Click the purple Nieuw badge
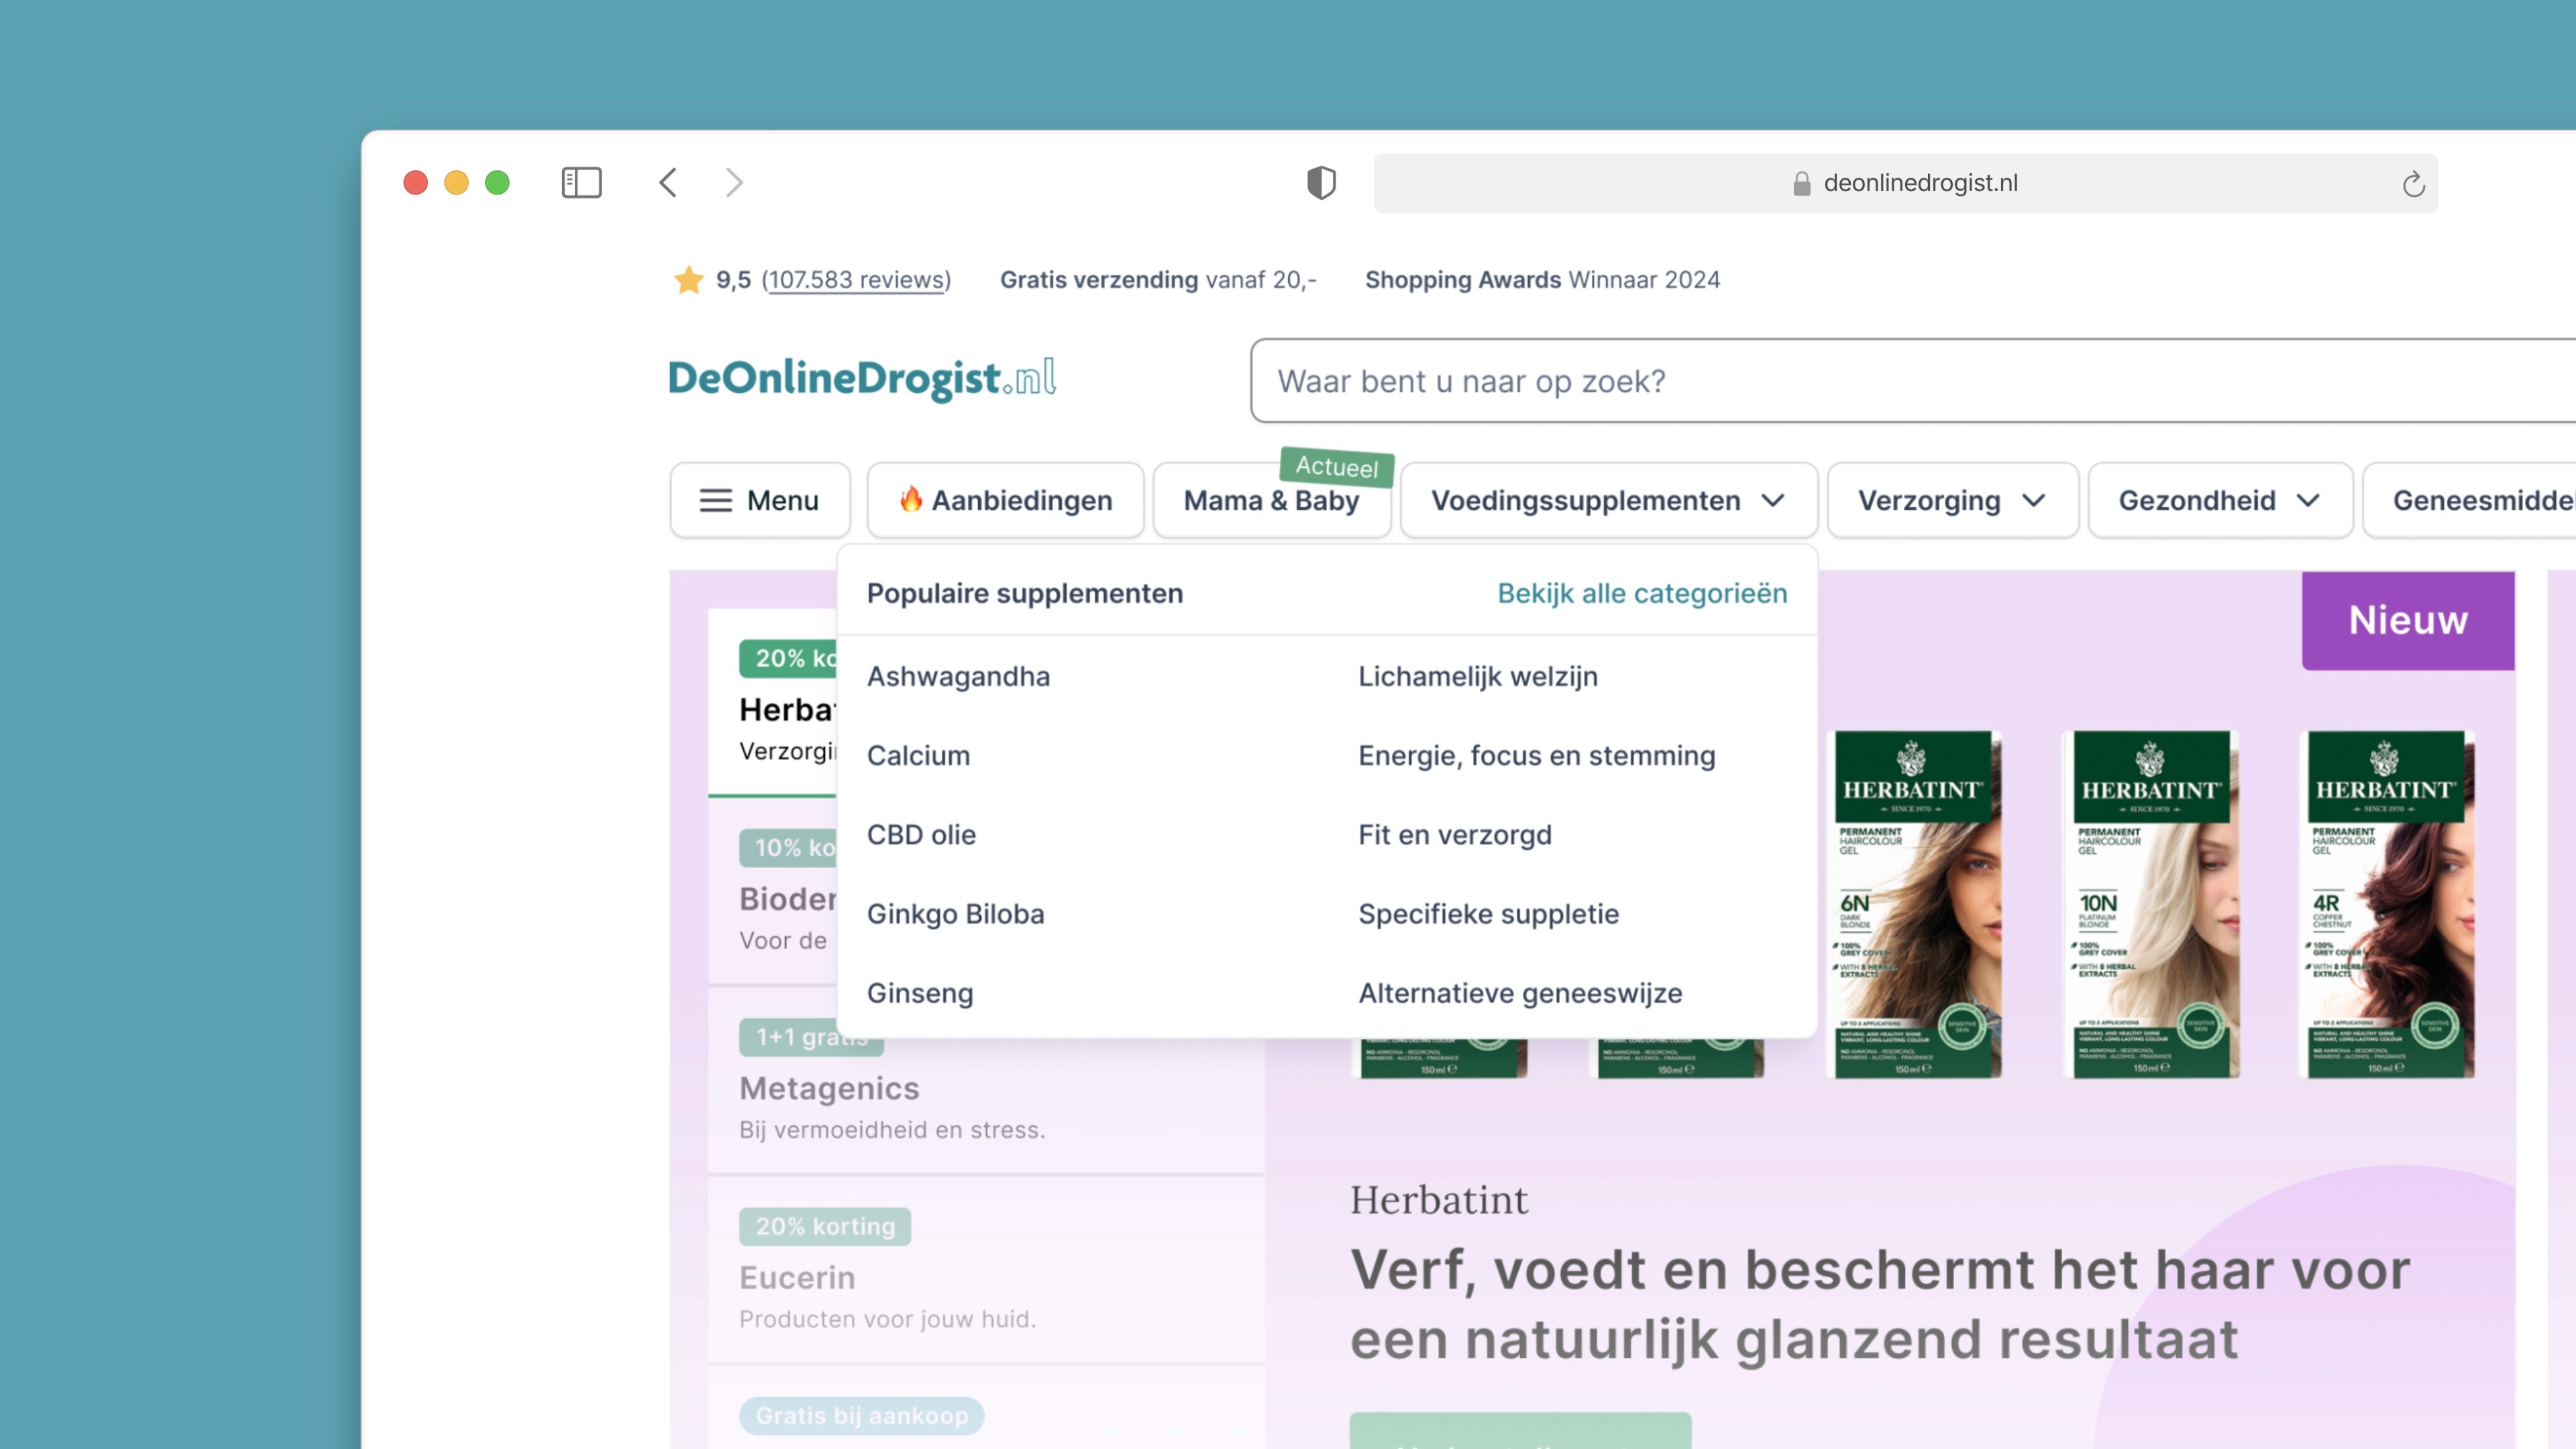This screenshot has width=2576, height=1449. tap(2408, 620)
